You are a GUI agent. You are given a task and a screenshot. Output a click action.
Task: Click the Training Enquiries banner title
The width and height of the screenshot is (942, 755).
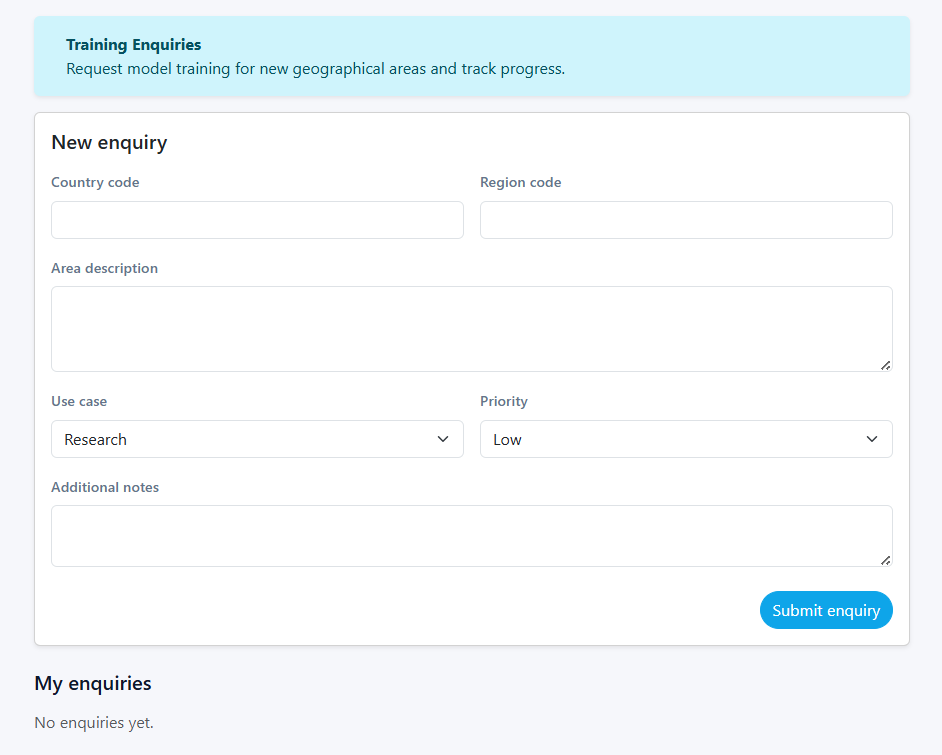(x=133, y=45)
